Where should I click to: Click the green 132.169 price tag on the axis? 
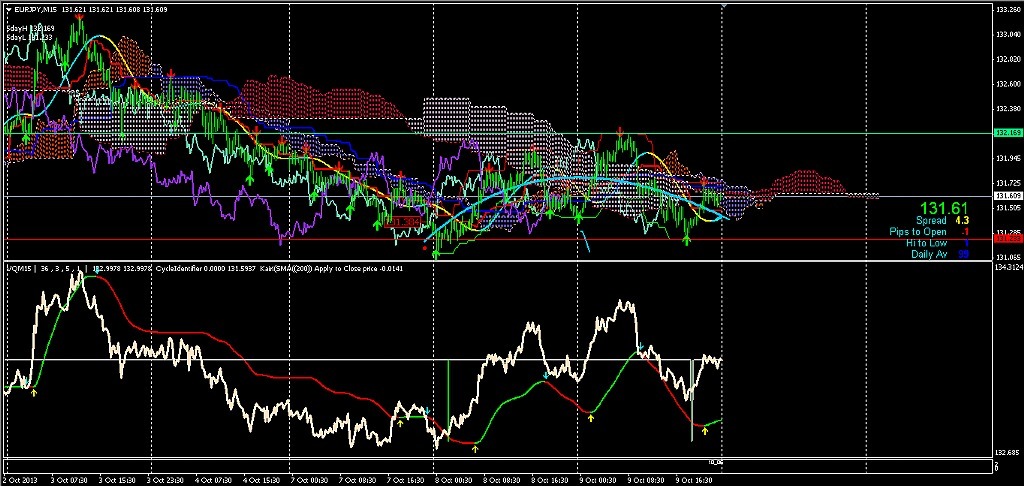point(1008,133)
